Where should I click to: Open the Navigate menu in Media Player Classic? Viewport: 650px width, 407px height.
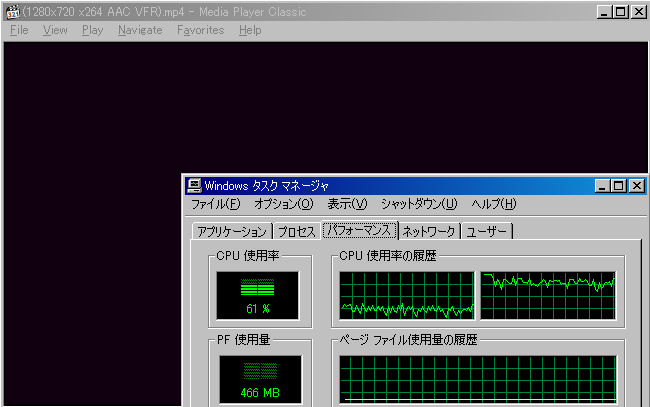(140, 30)
